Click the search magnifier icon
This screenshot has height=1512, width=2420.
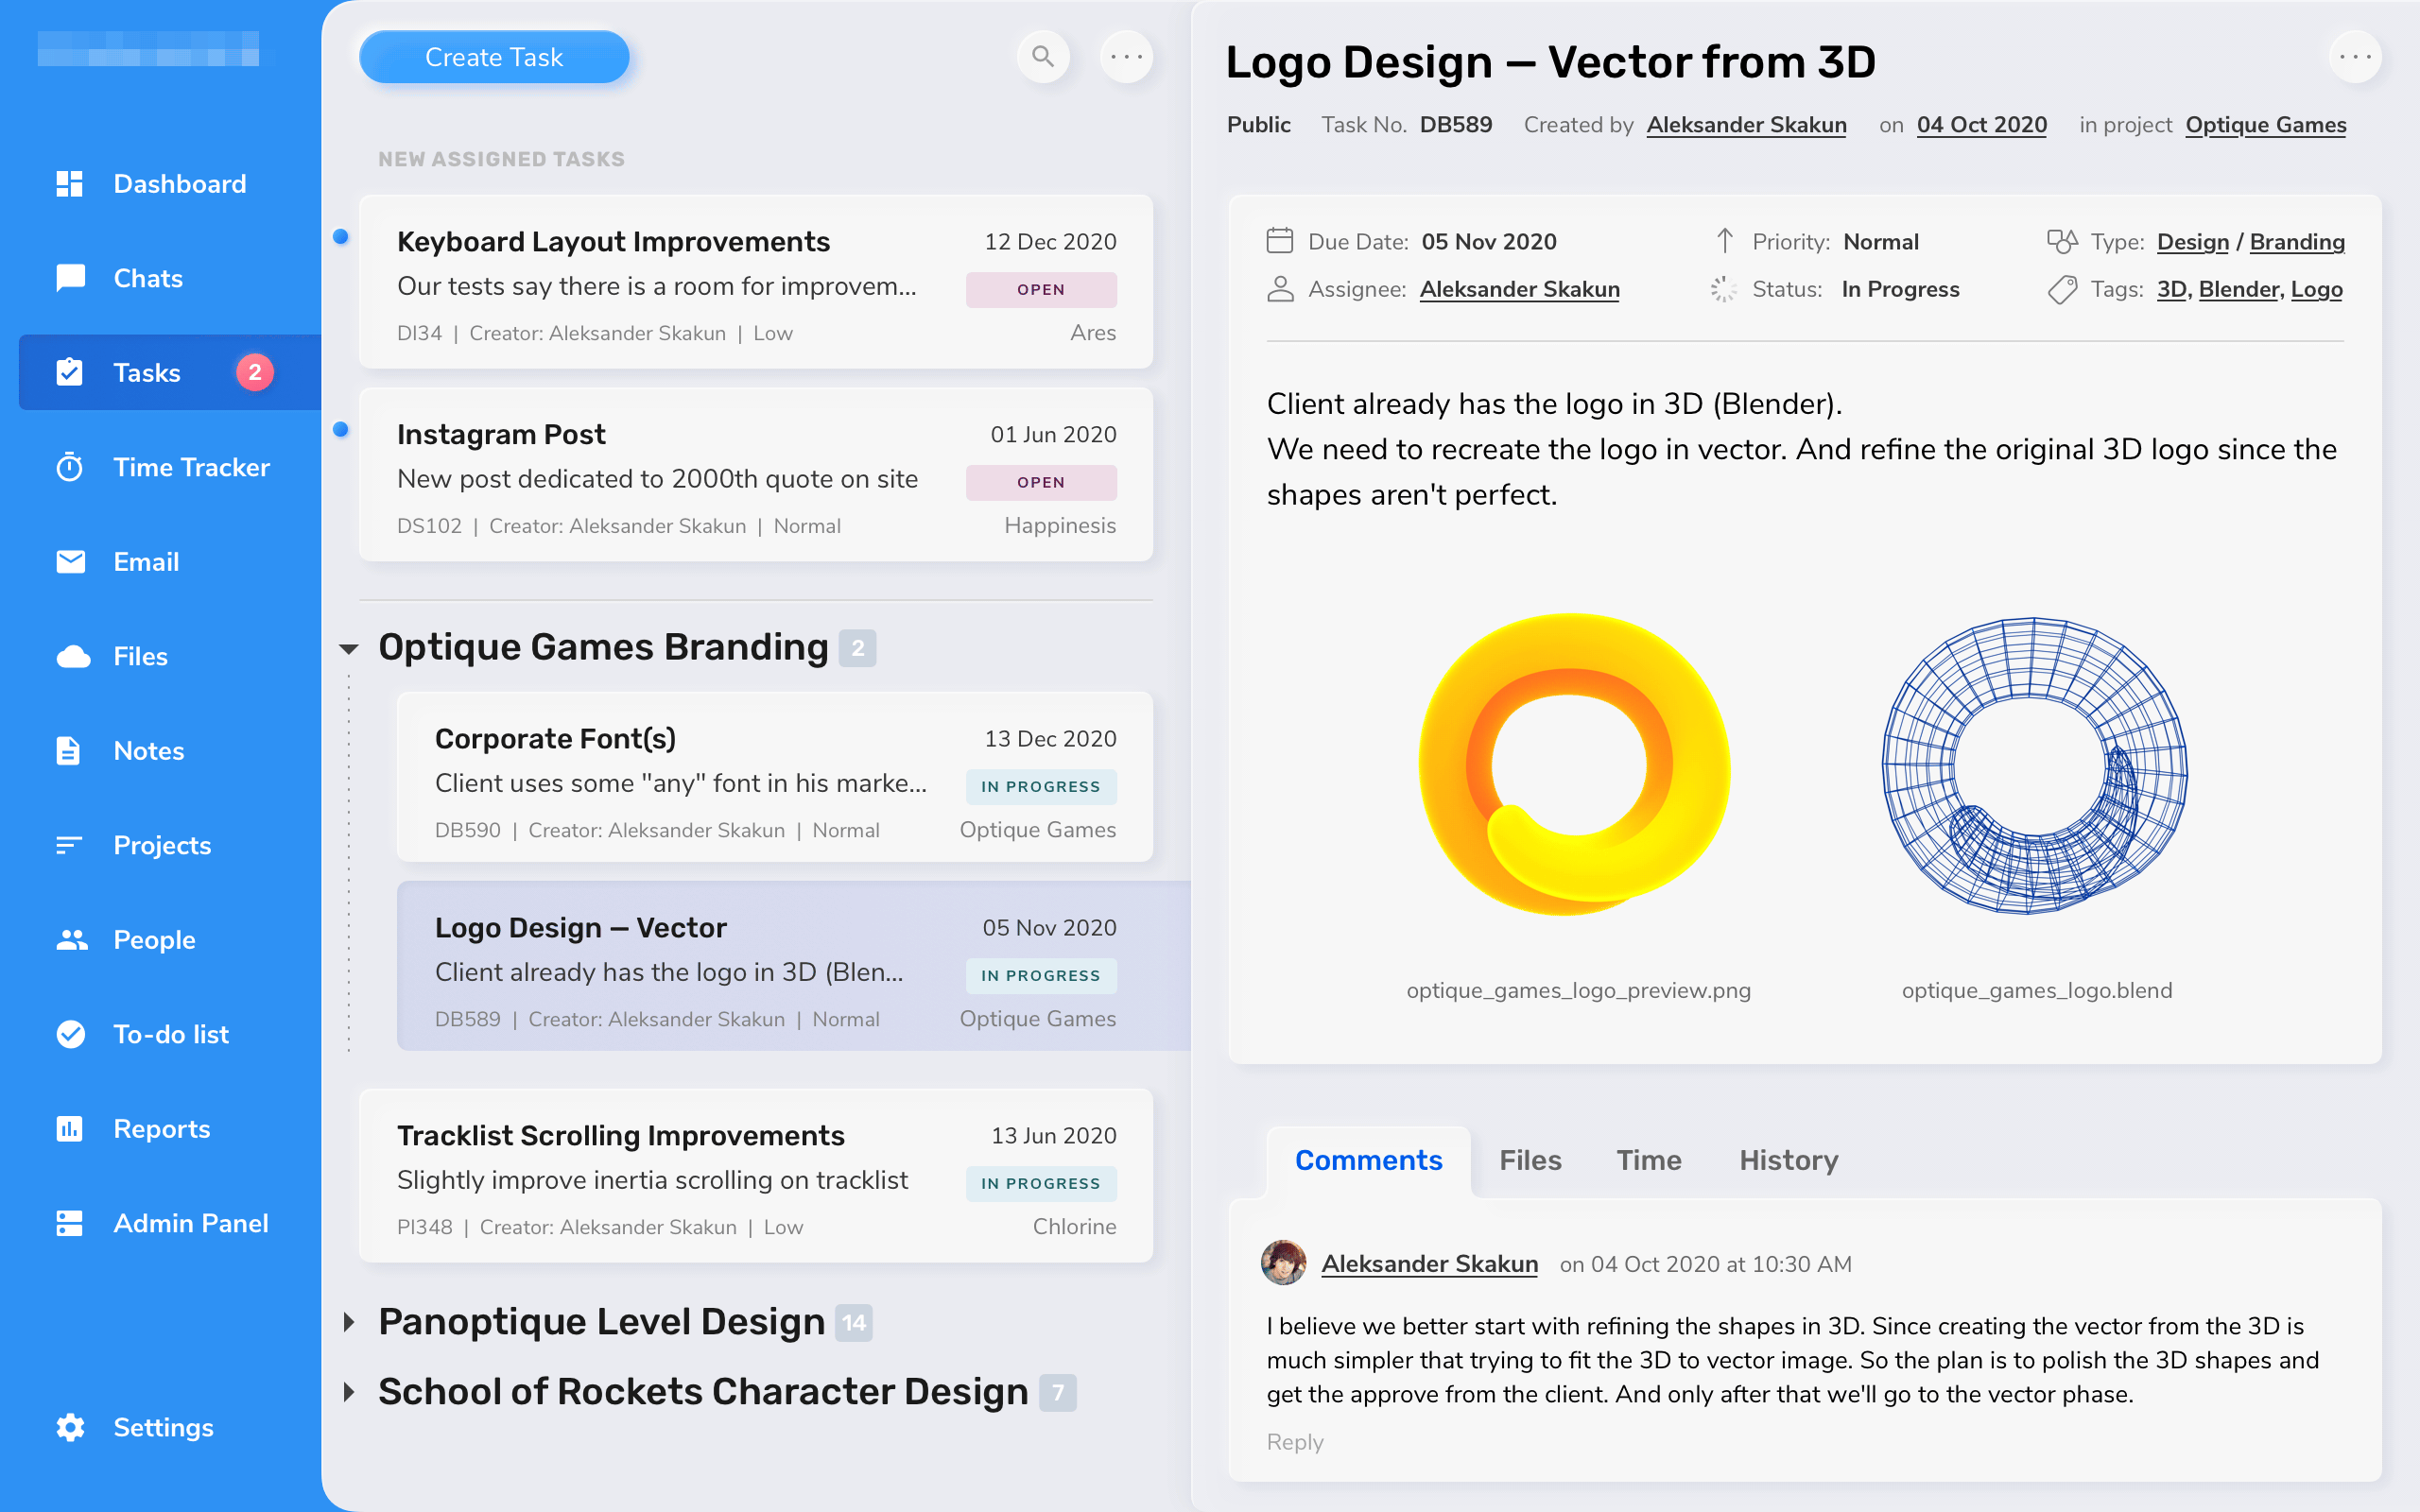1043,57
